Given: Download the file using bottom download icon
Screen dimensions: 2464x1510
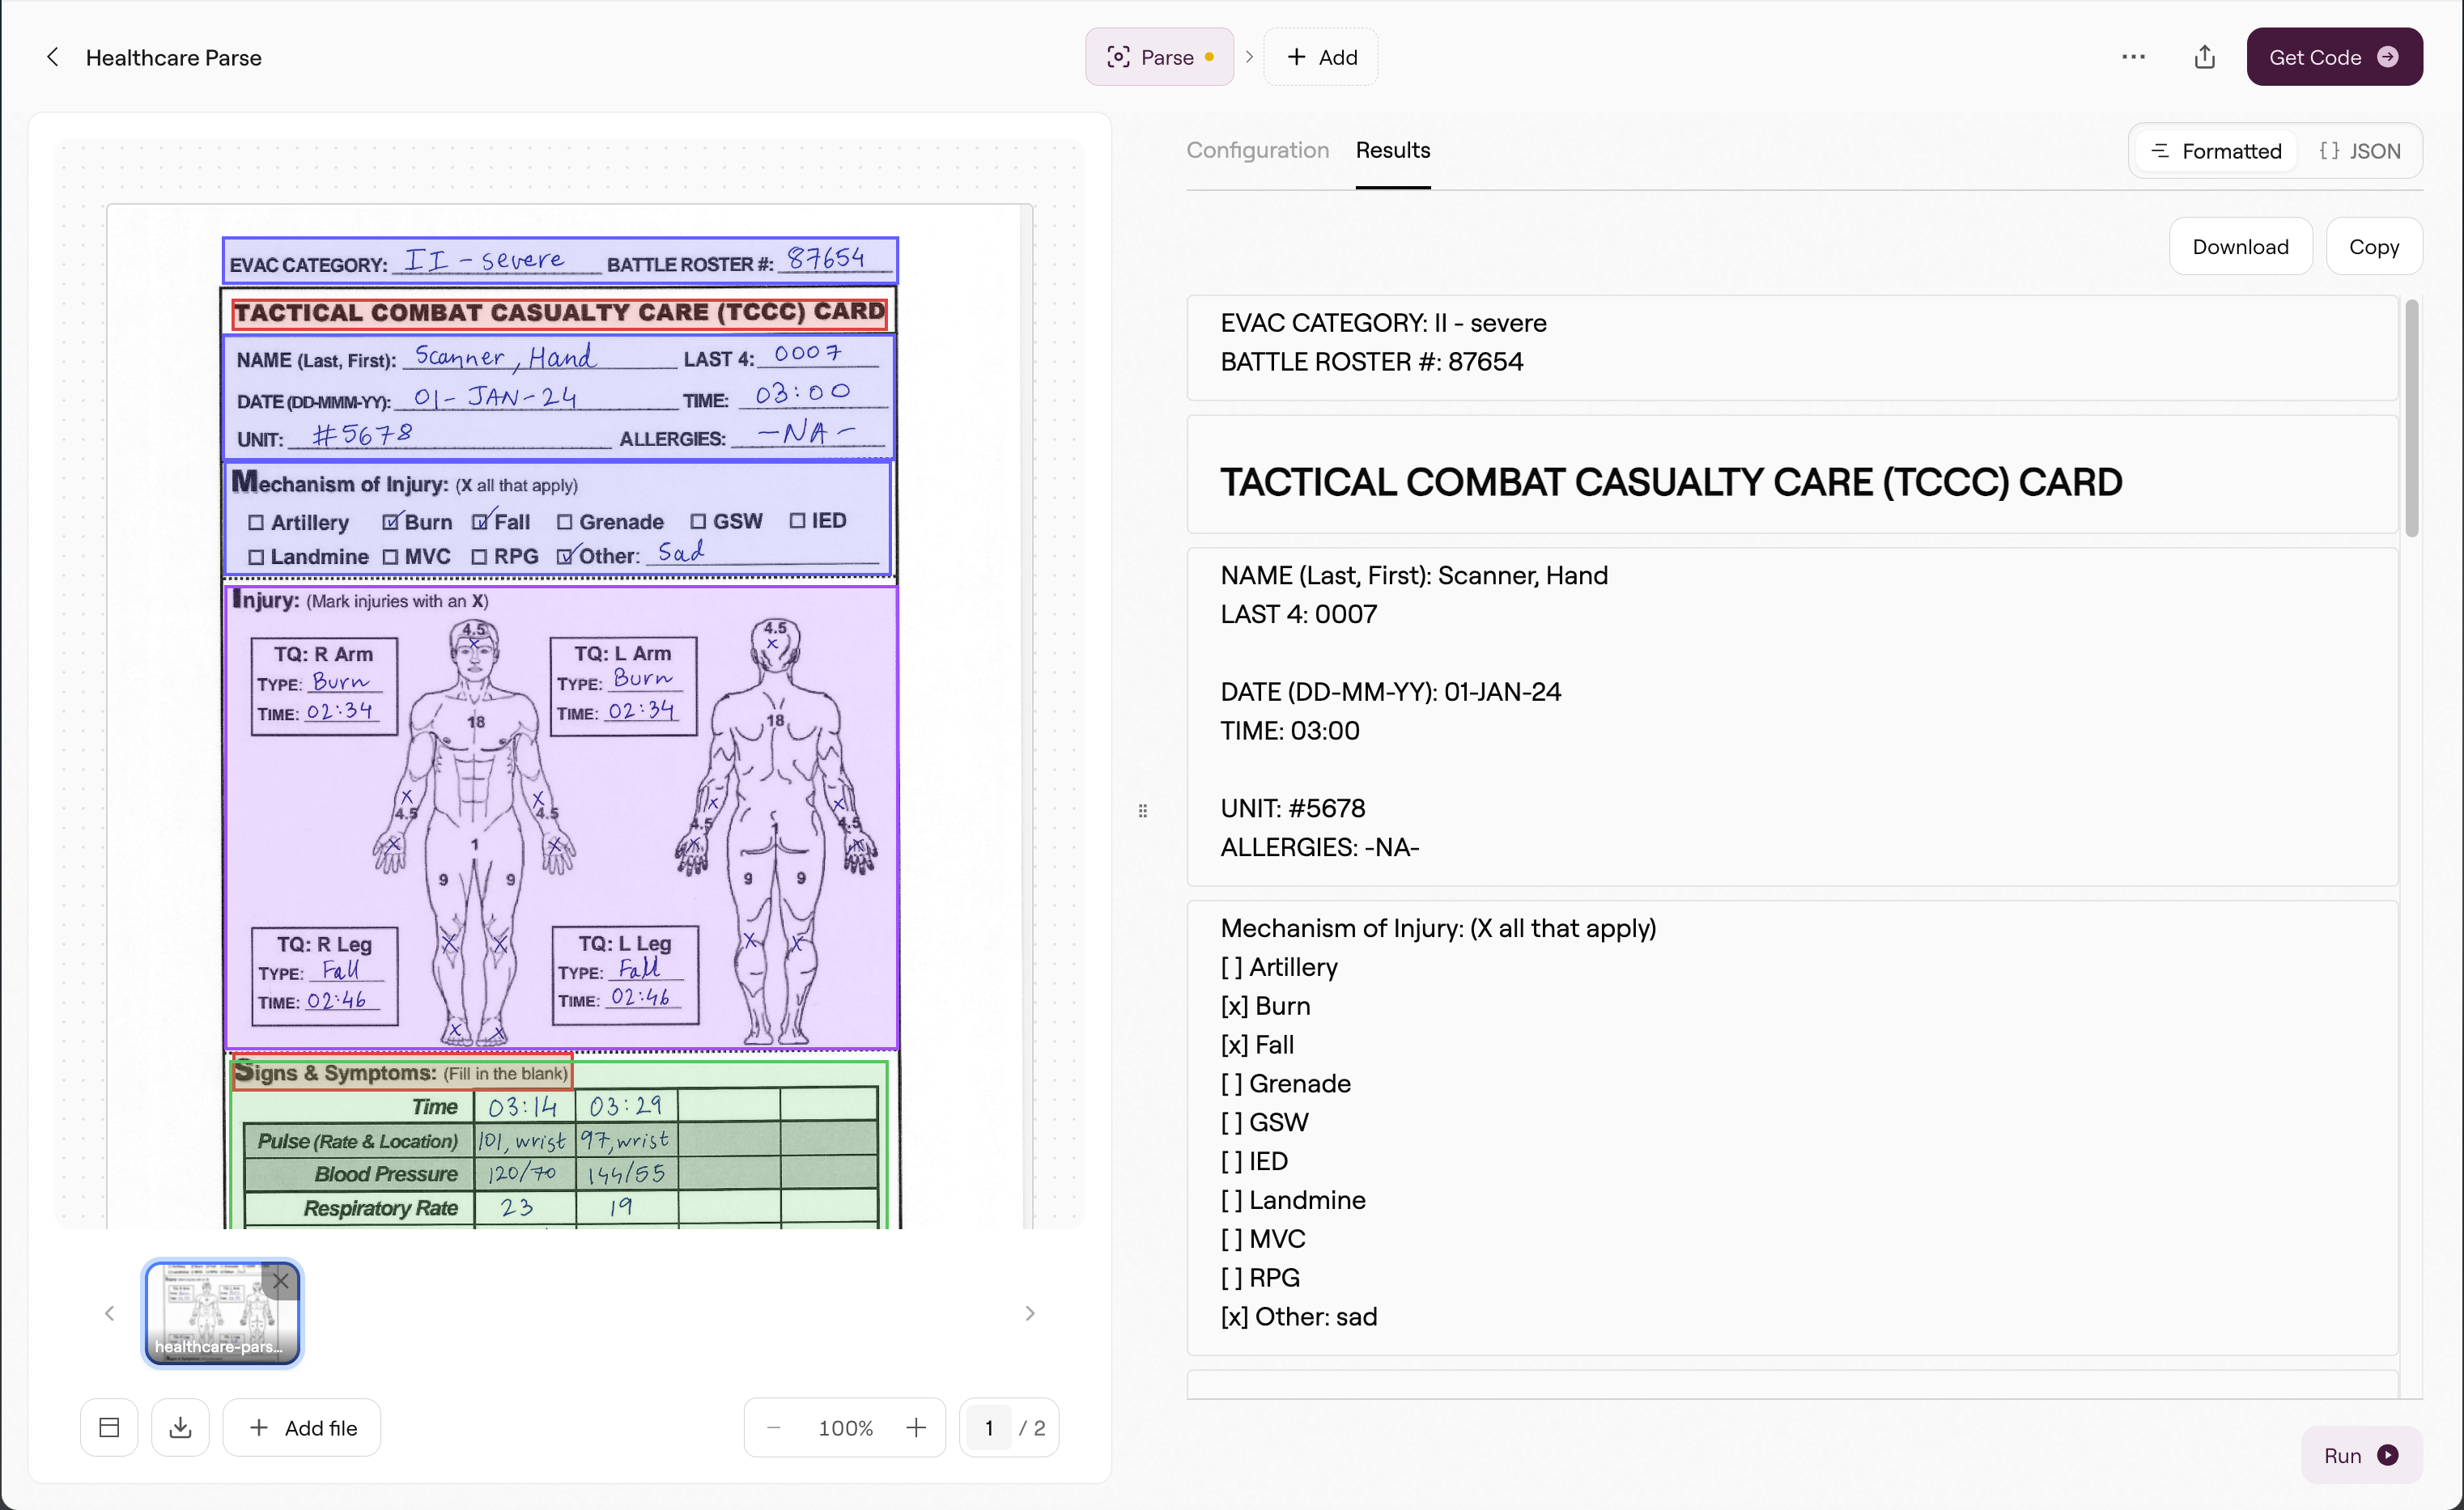Looking at the screenshot, I should click(180, 1427).
